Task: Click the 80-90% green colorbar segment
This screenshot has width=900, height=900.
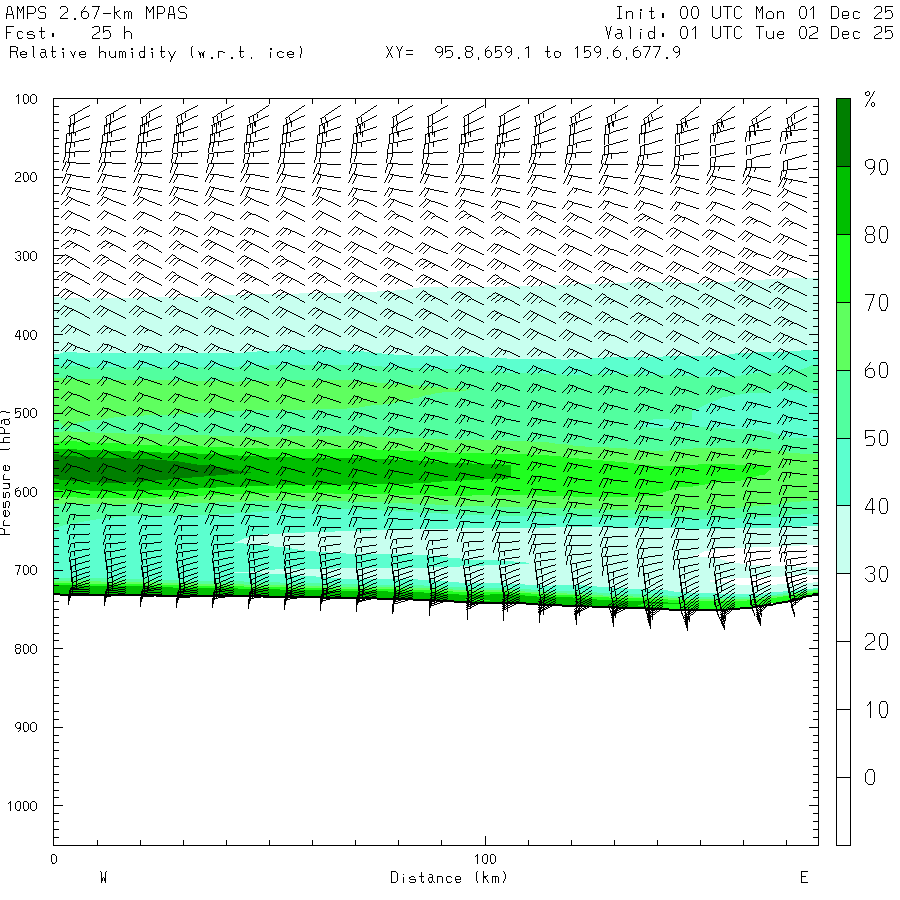Action: pyautogui.click(x=843, y=200)
